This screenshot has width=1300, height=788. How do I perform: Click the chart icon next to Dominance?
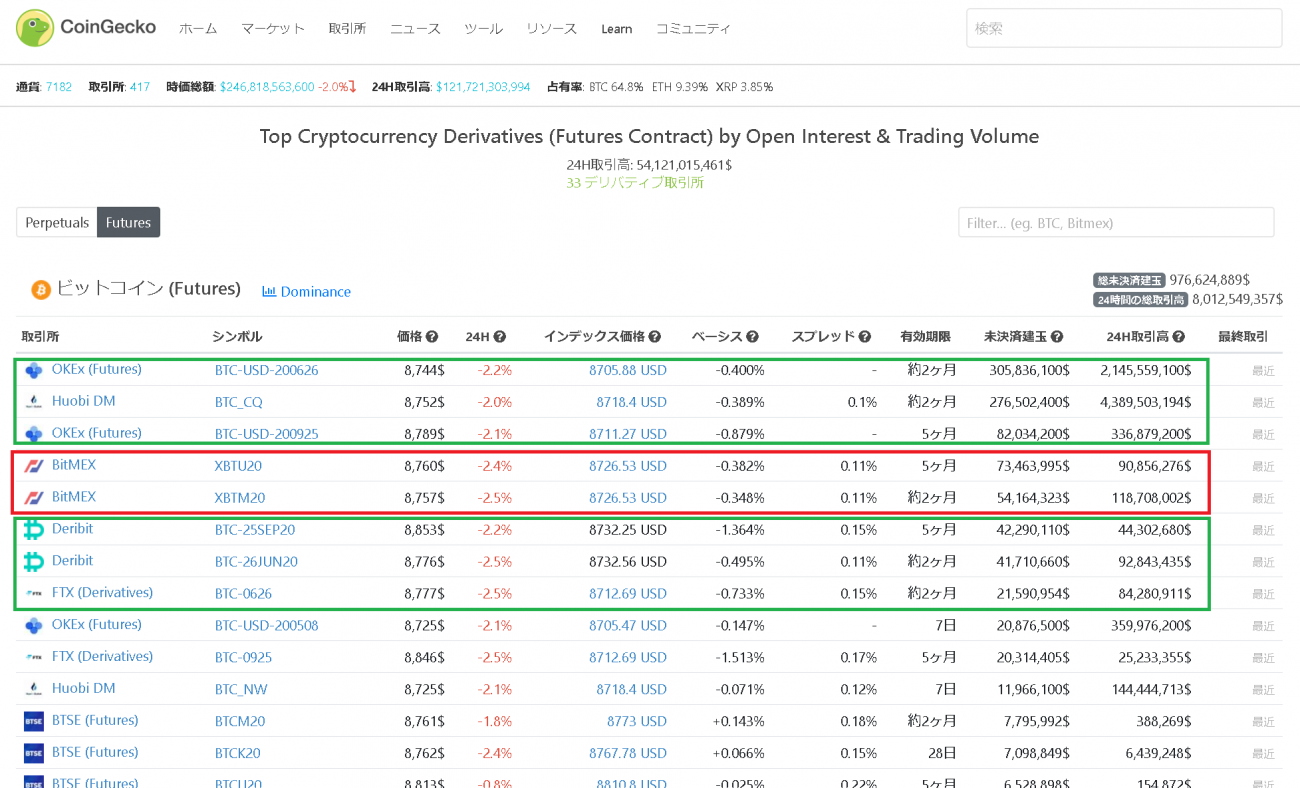(269, 292)
